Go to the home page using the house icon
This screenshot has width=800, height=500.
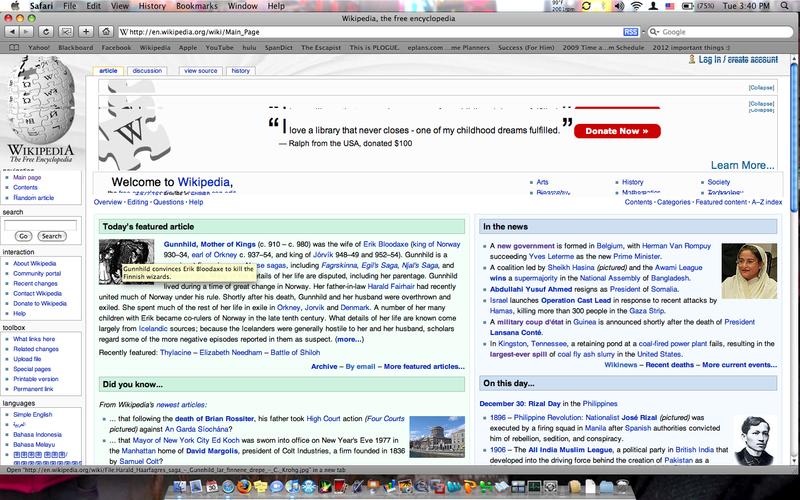coord(106,32)
